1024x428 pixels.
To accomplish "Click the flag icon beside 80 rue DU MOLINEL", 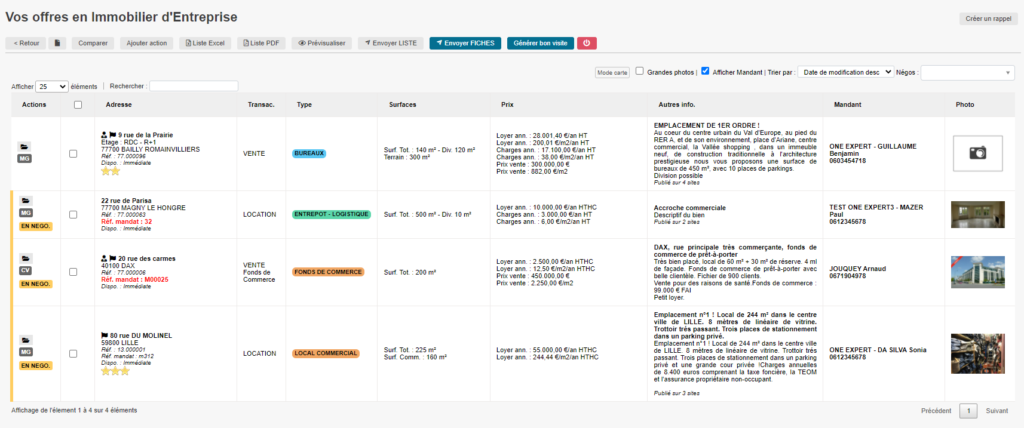I will [x=105, y=335].
